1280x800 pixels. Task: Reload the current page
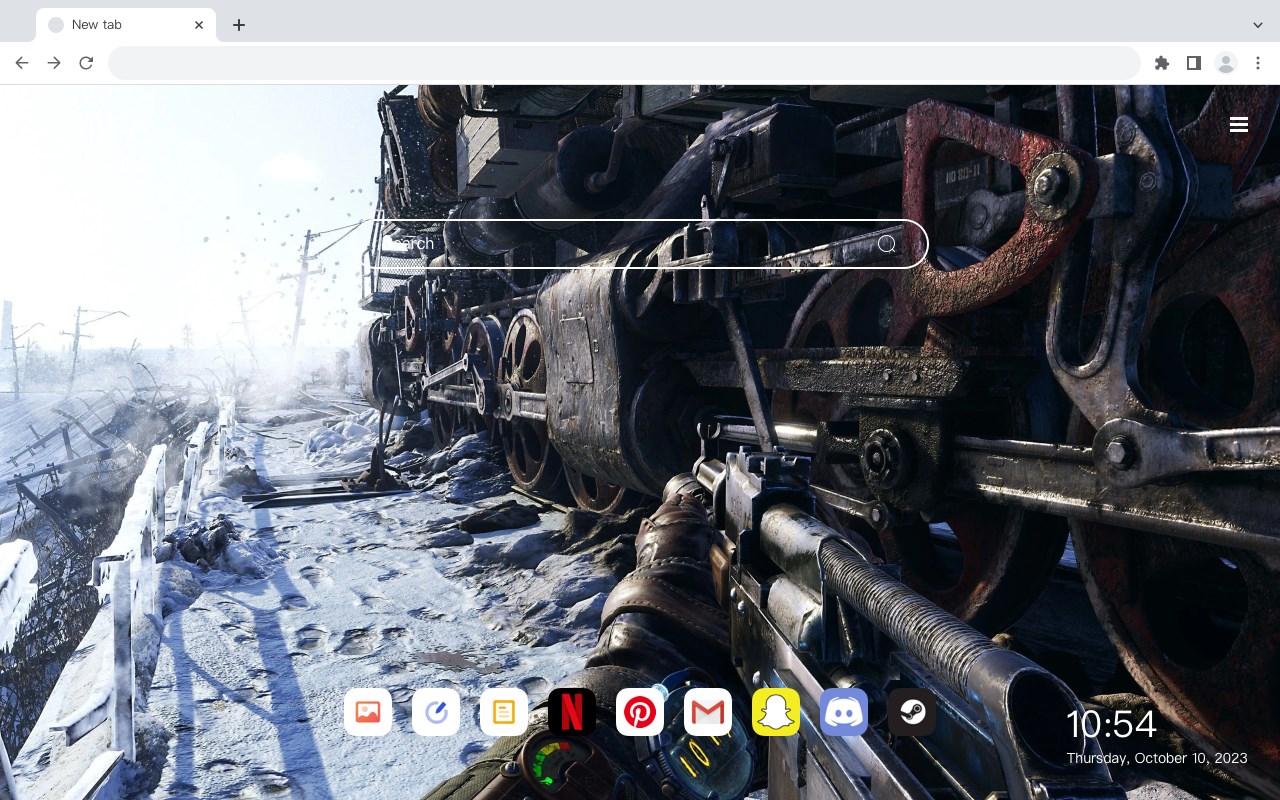[x=86, y=63]
